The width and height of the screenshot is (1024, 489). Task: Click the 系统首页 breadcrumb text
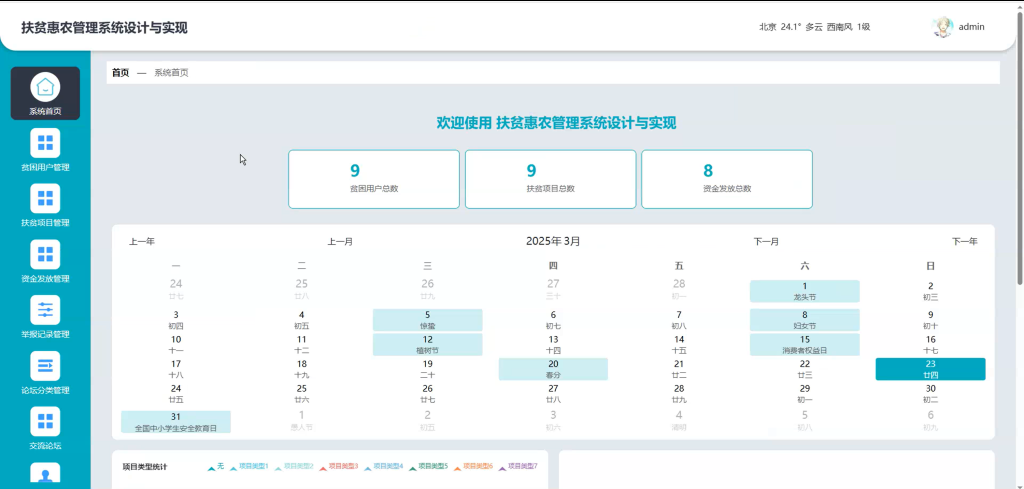(171, 72)
